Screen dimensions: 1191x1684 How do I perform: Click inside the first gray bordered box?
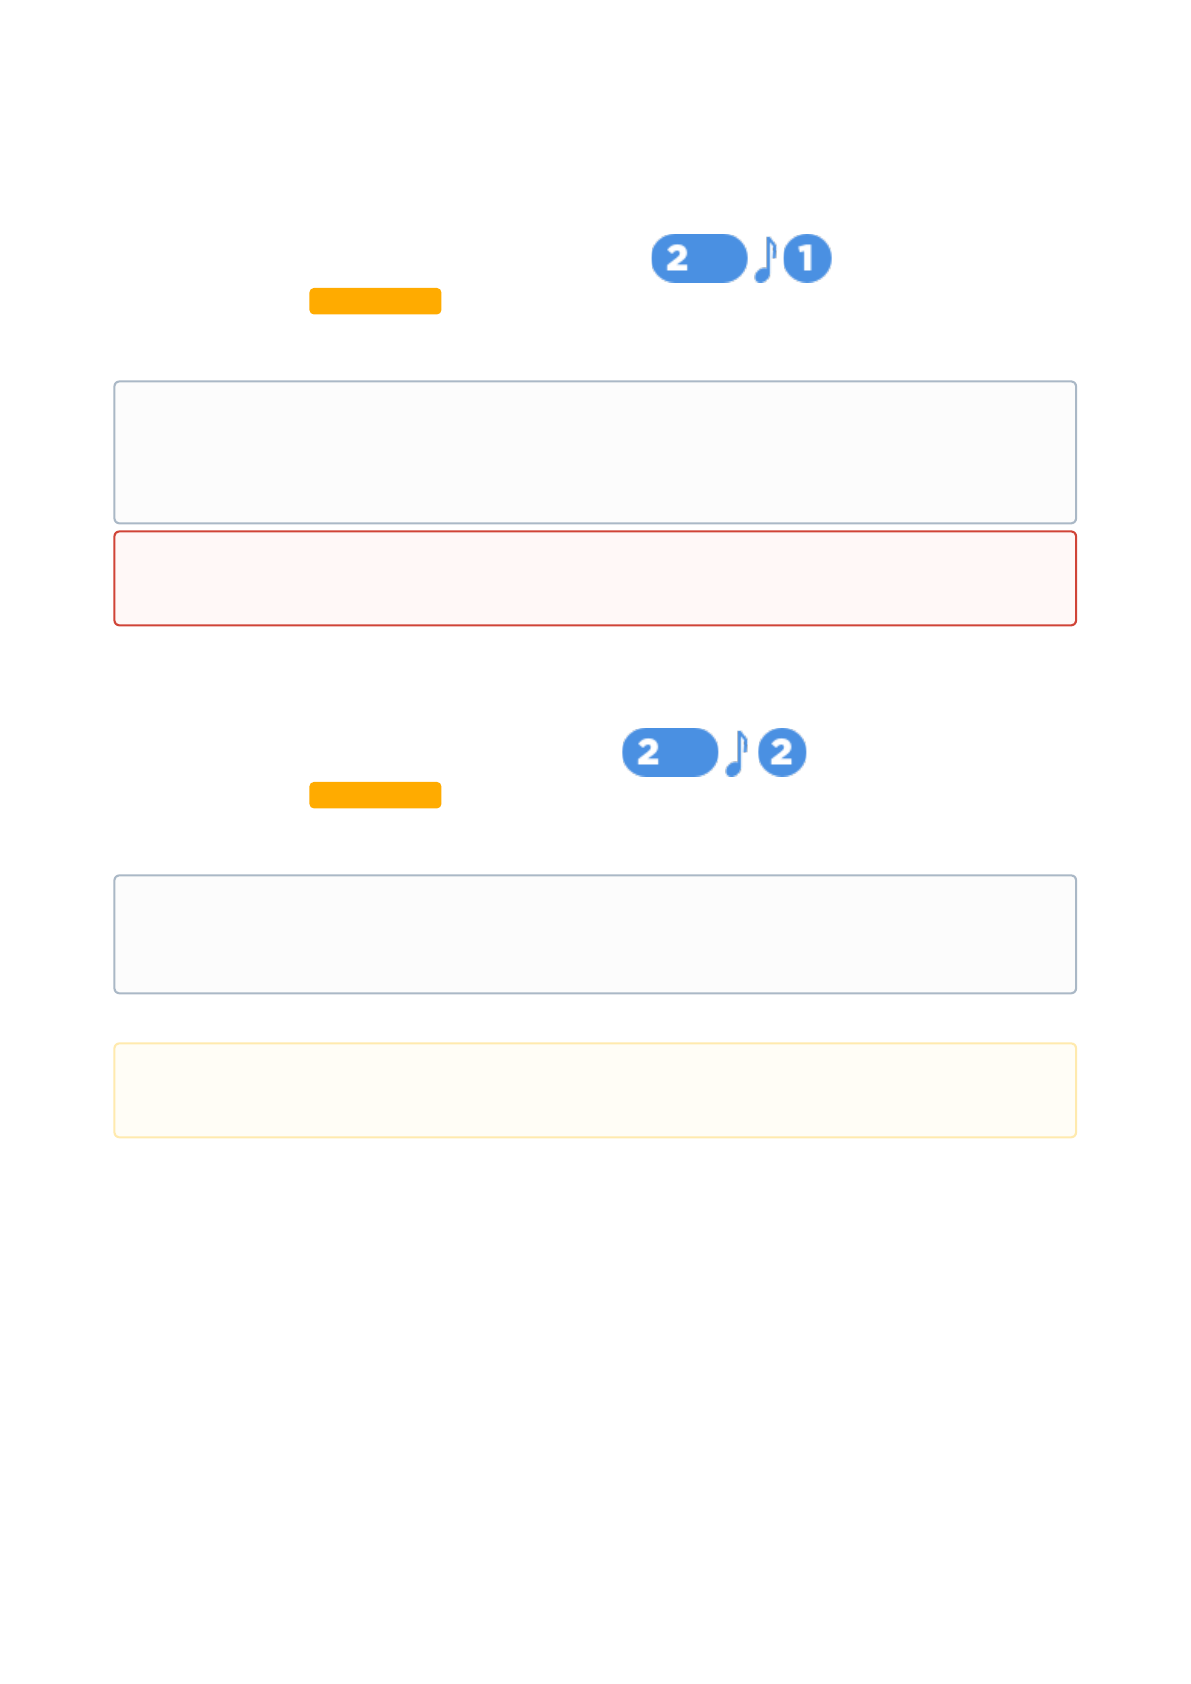click(x=595, y=452)
